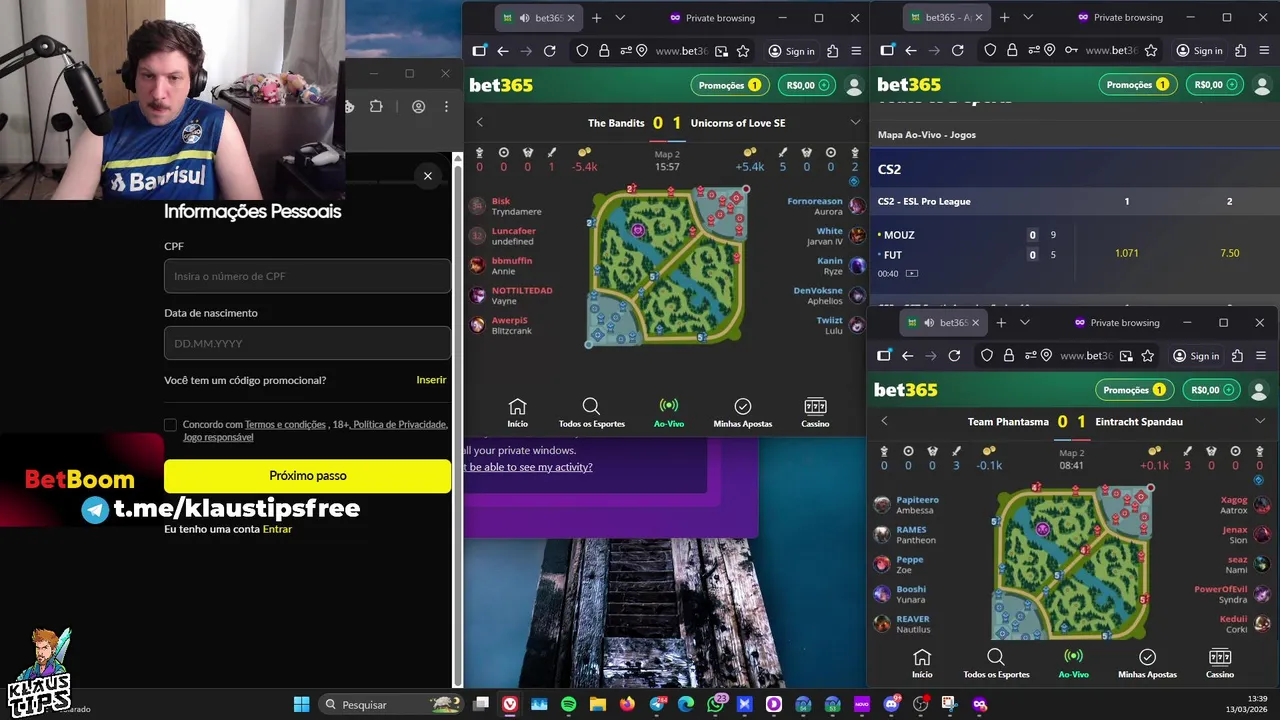Click the R$0,00 balance in The Bandits window
Image resolution: width=1280 pixels, height=720 pixels.
pyautogui.click(x=808, y=85)
